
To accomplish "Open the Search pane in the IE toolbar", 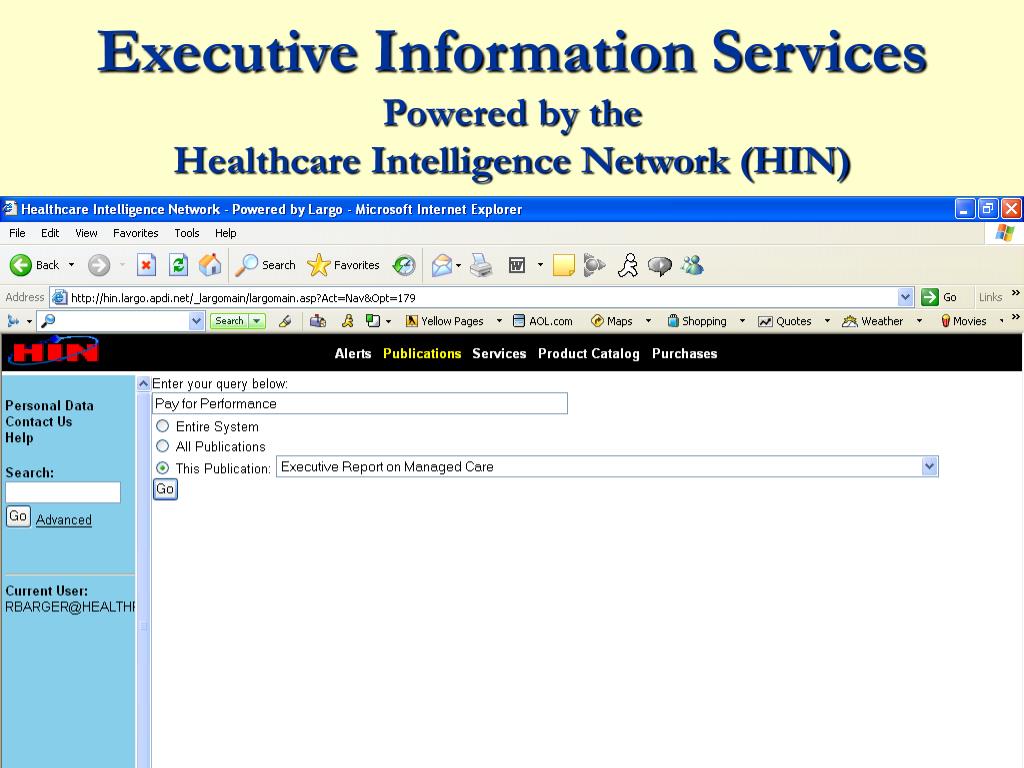I will click(x=266, y=265).
